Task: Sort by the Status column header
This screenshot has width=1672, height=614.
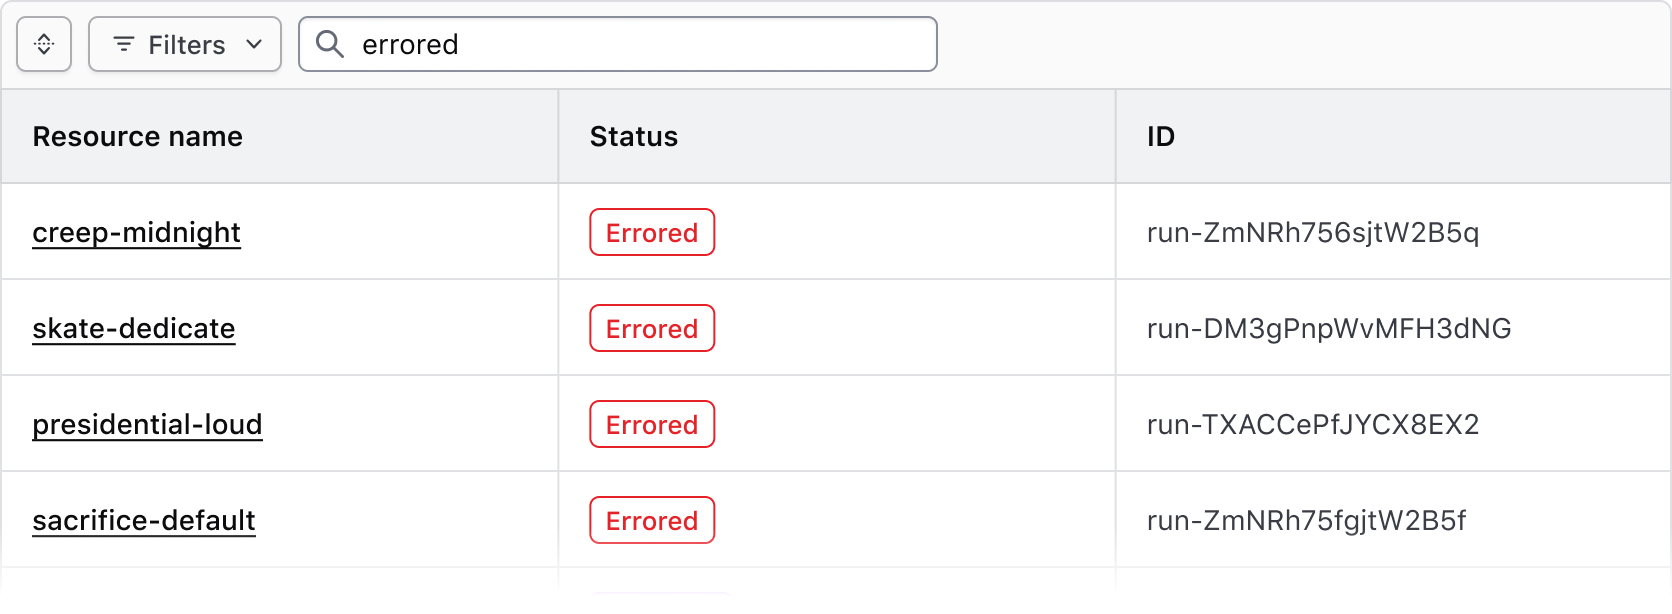Action: [x=633, y=136]
